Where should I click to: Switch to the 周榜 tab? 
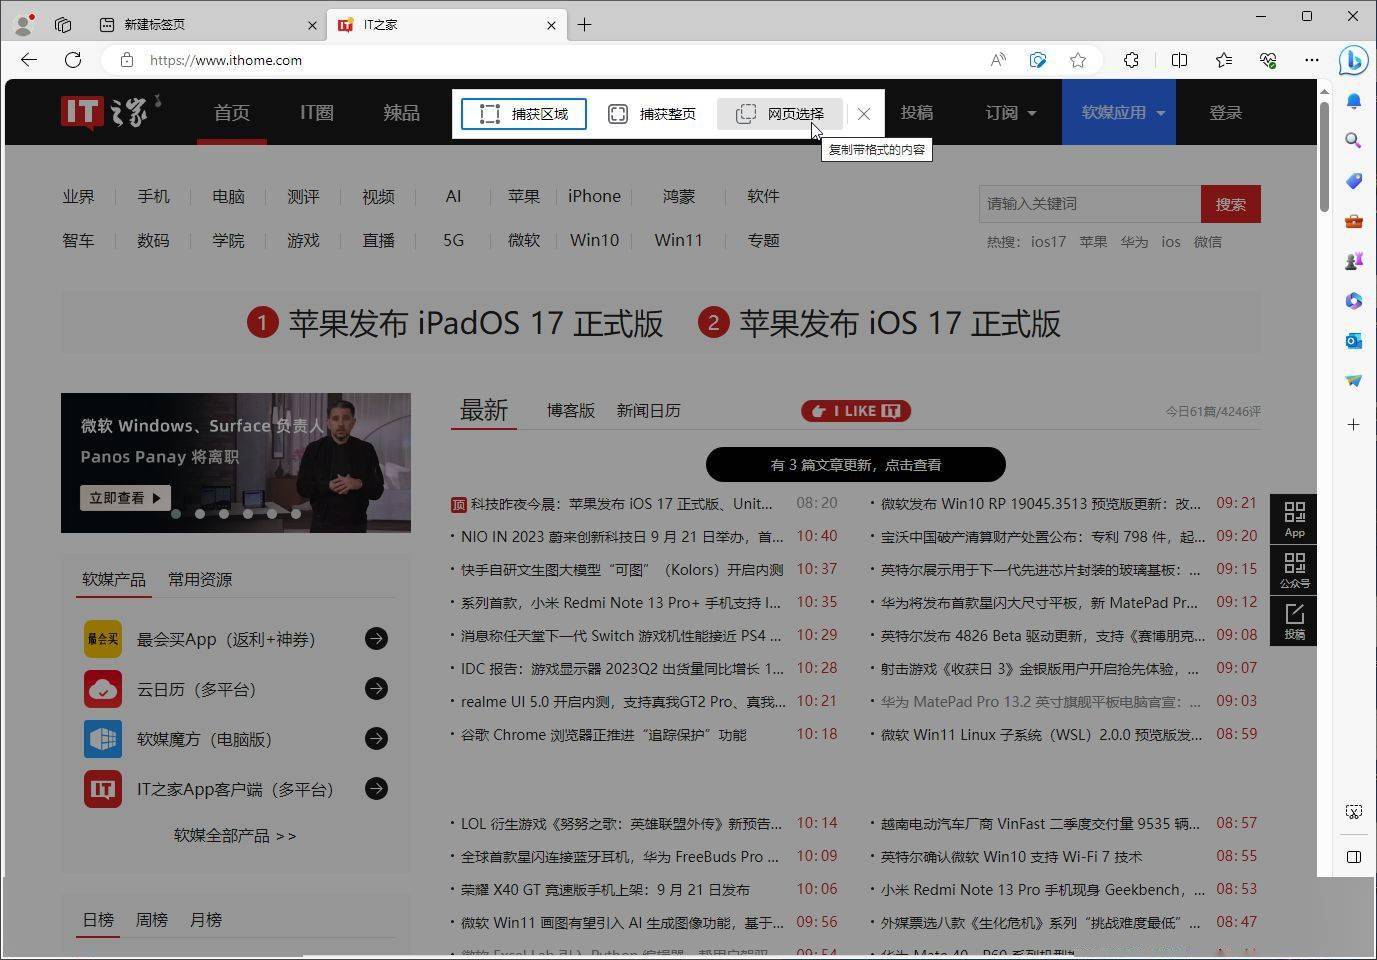point(152,920)
